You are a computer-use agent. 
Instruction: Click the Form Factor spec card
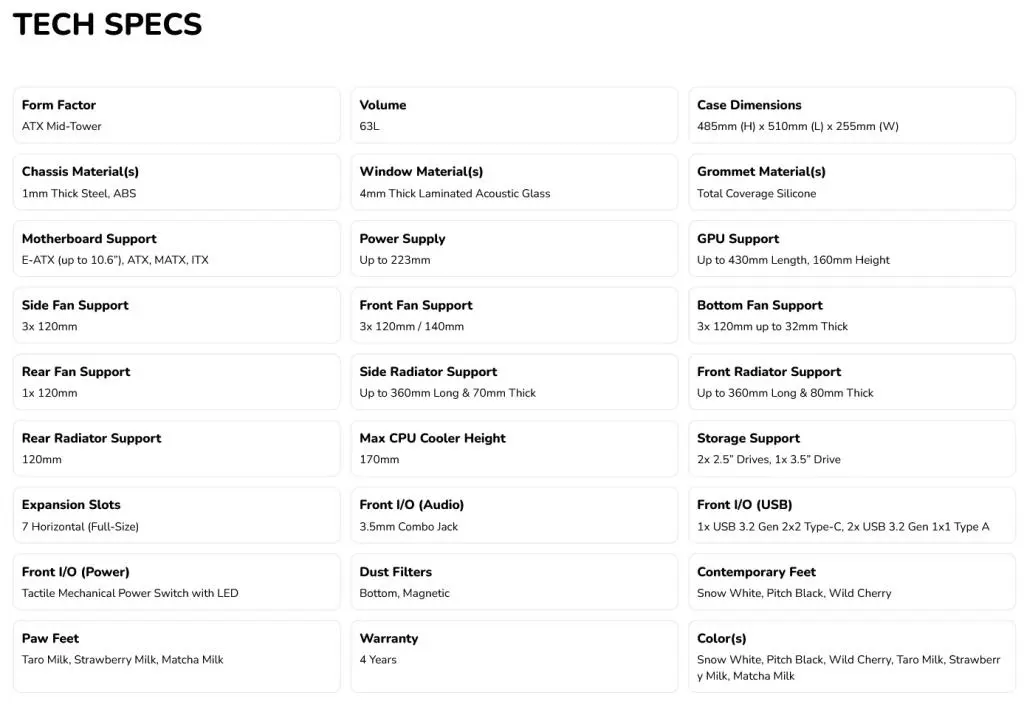click(176, 115)
